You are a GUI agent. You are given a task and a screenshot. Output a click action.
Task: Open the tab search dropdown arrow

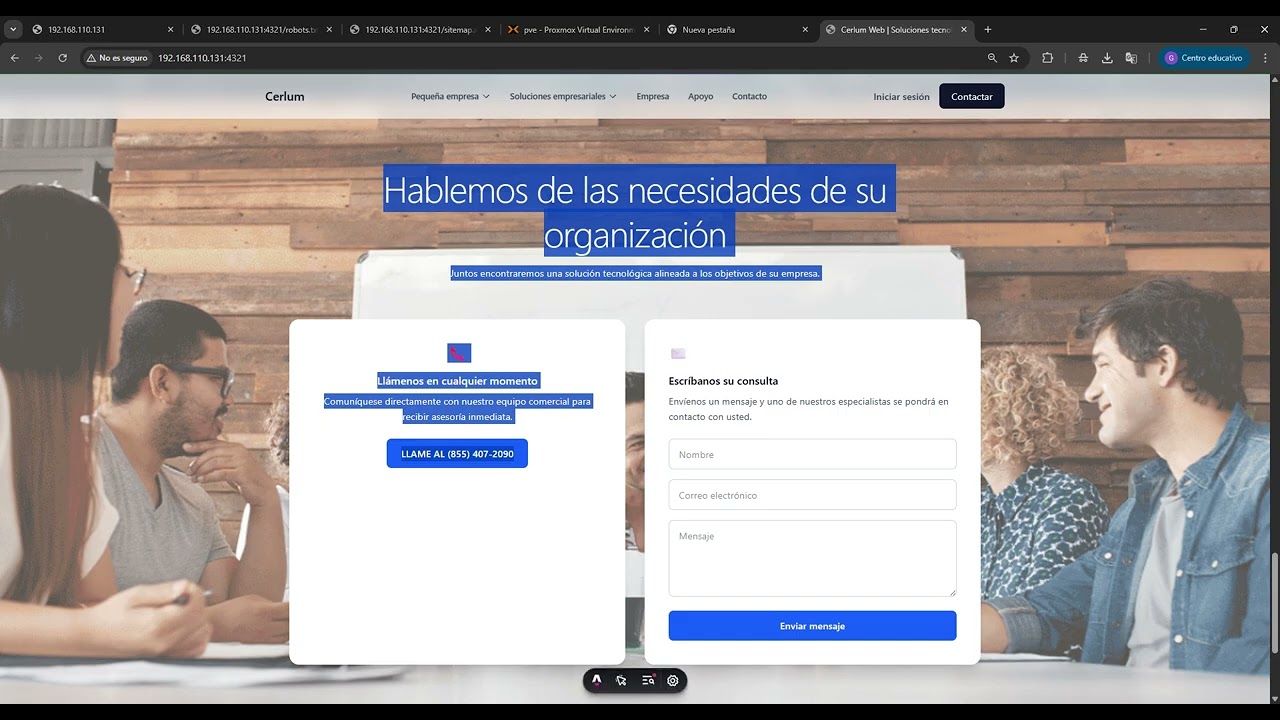point(13,30)
